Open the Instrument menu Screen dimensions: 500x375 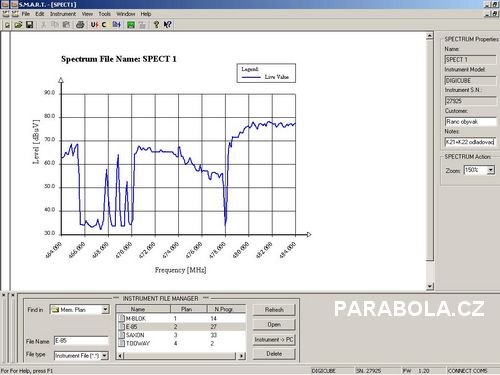[63, 14]
